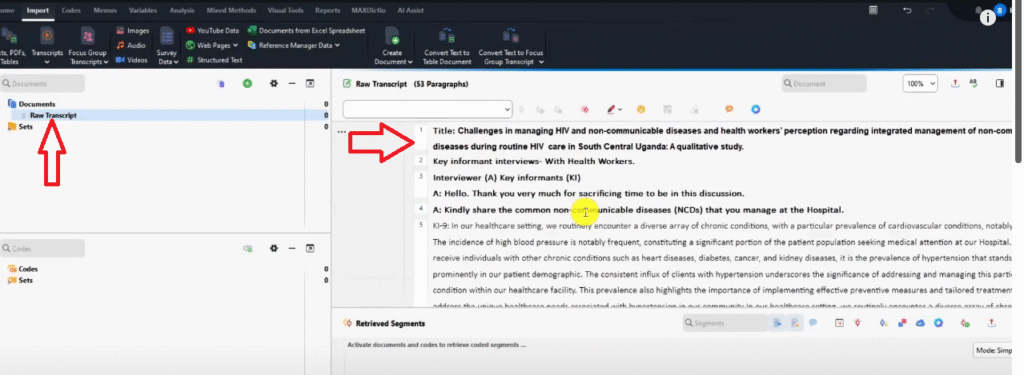Search in the Segments search field

[x=725, y=323]
